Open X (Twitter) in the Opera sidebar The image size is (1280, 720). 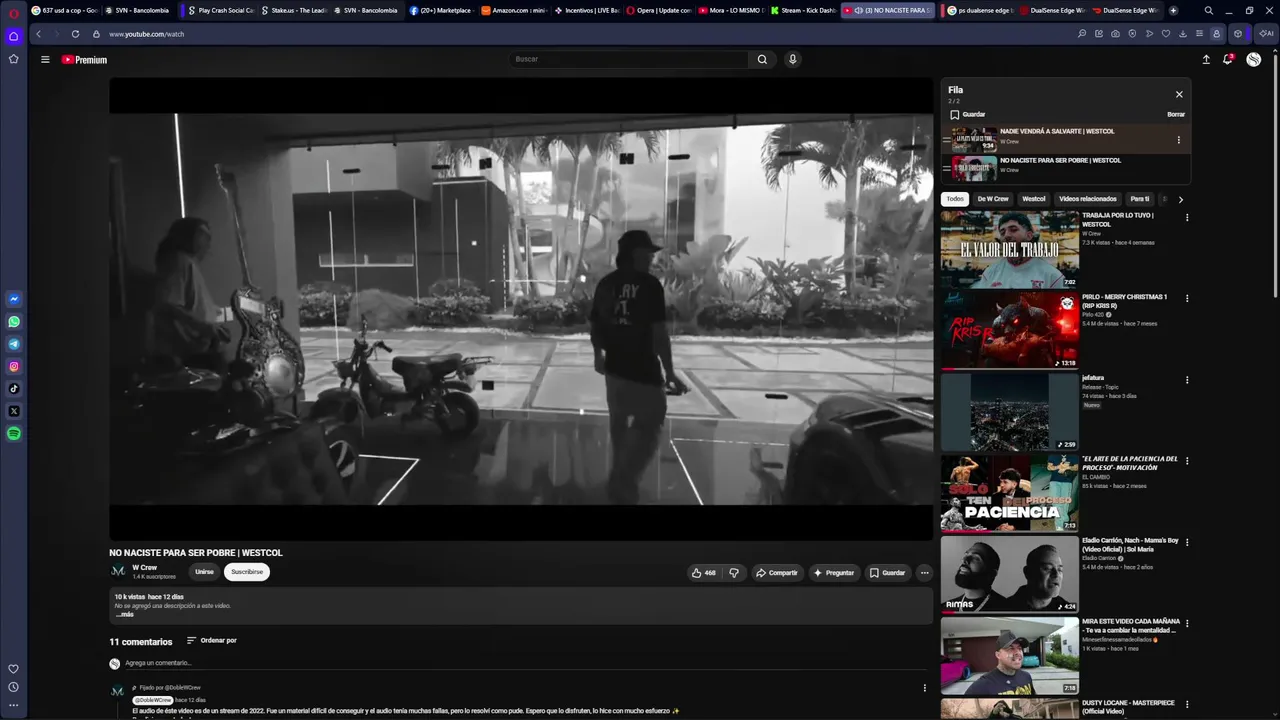click(x=14, y=411)
